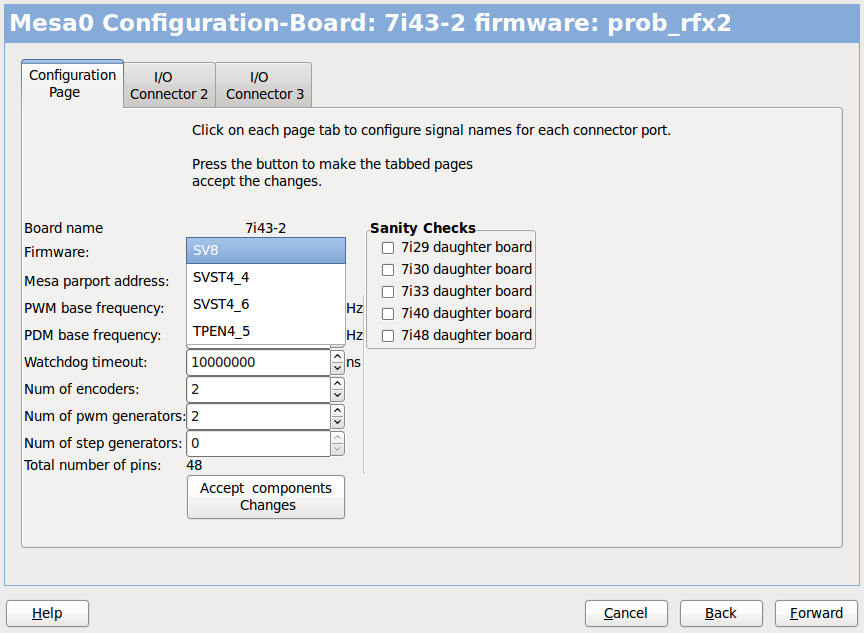Select SV8 in the firmware dropdown
The image size is (864, 633).
point(266,250)
